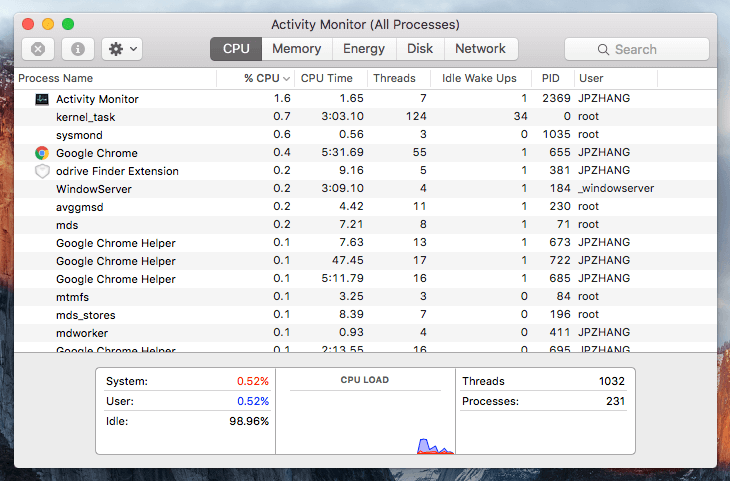Select the WindowServer process row
This screenshot has width=730, height=481.
click(365, 189)
